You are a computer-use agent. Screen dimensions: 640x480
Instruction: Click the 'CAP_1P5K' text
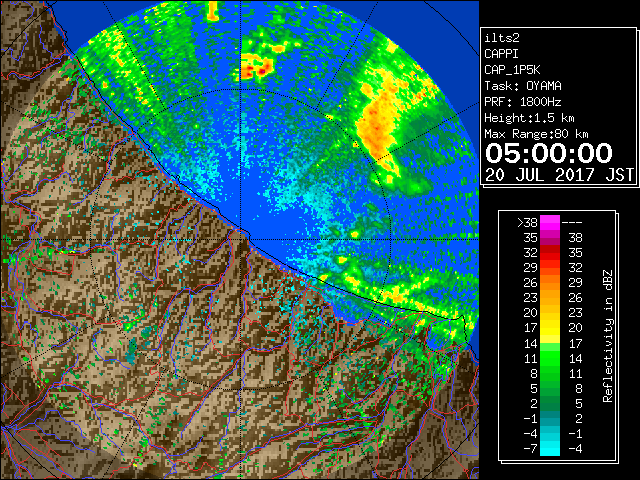point(512,70)
